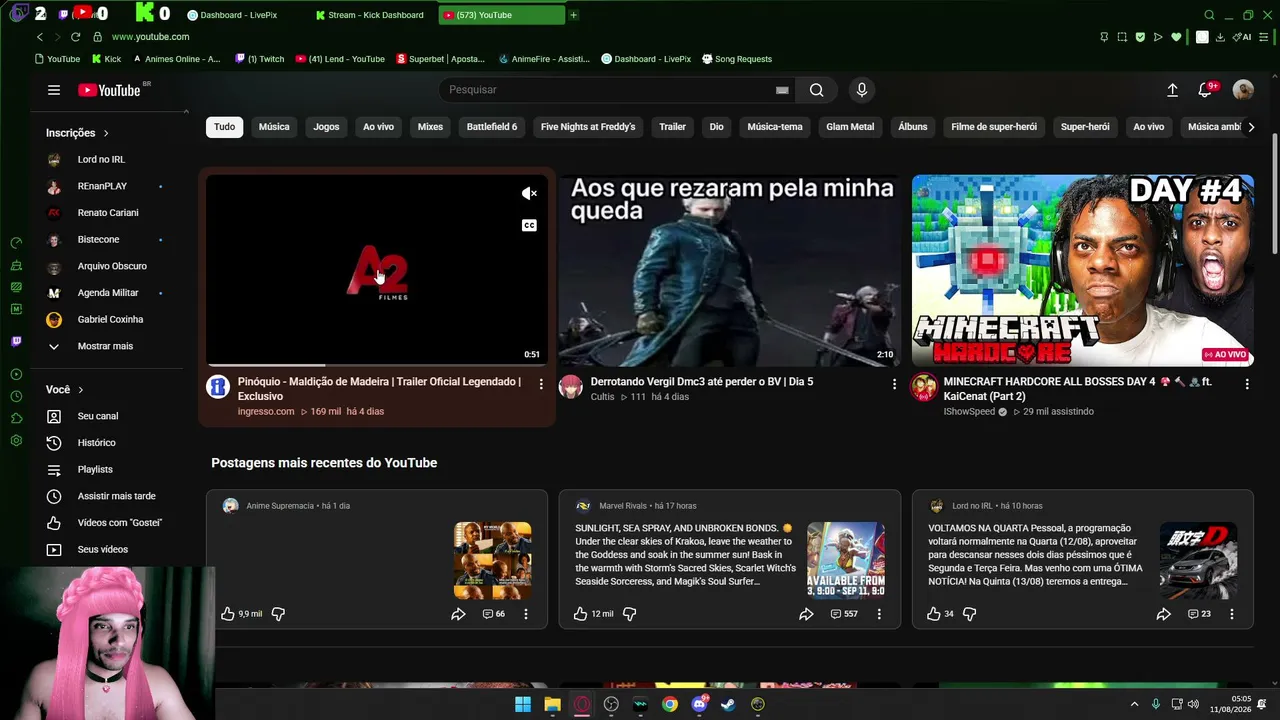Show next filter chips with arrow
This screenshot has width=1280, height=720.
click(x=1251, y=127)
